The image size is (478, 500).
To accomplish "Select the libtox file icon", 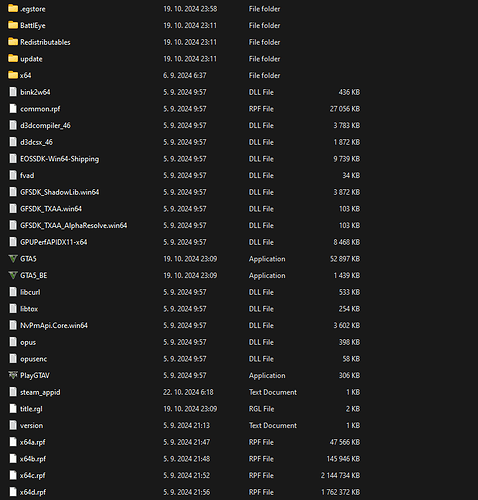I will coord(13,309).
